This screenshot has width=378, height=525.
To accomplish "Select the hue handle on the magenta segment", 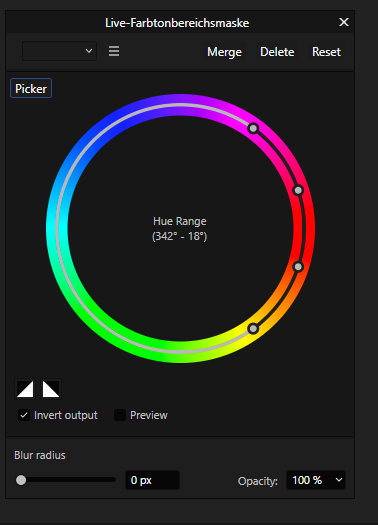I will (253, 128).
